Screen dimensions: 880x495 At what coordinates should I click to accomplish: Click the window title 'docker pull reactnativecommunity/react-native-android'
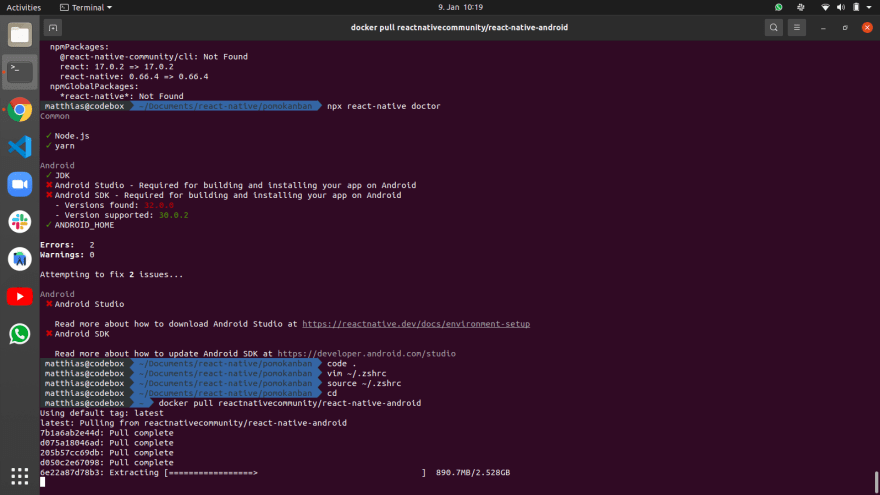pos(459,28)
